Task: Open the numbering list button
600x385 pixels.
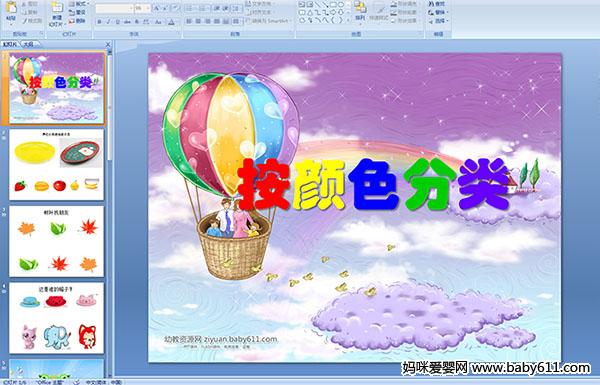Action: (x=204, y=8)
